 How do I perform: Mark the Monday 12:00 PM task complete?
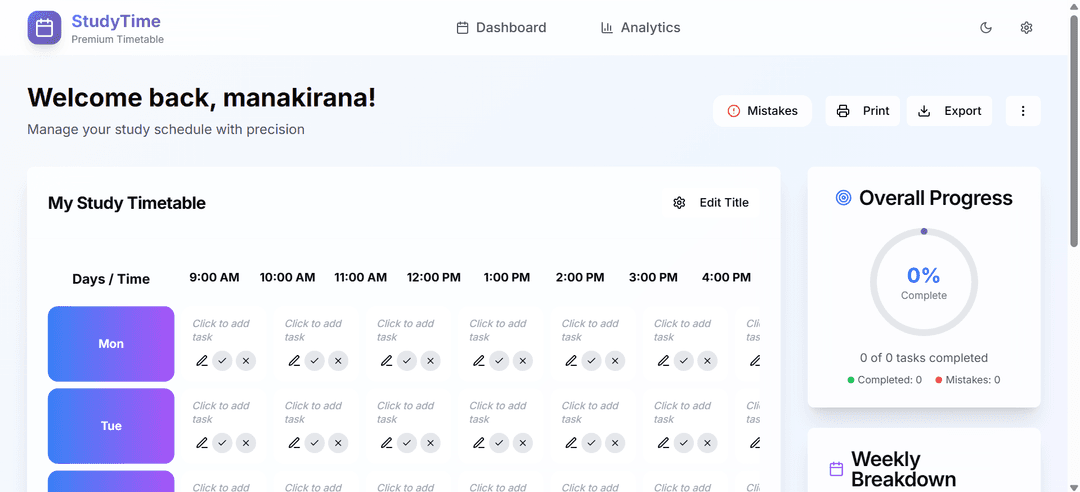click(x=499, y=360)
